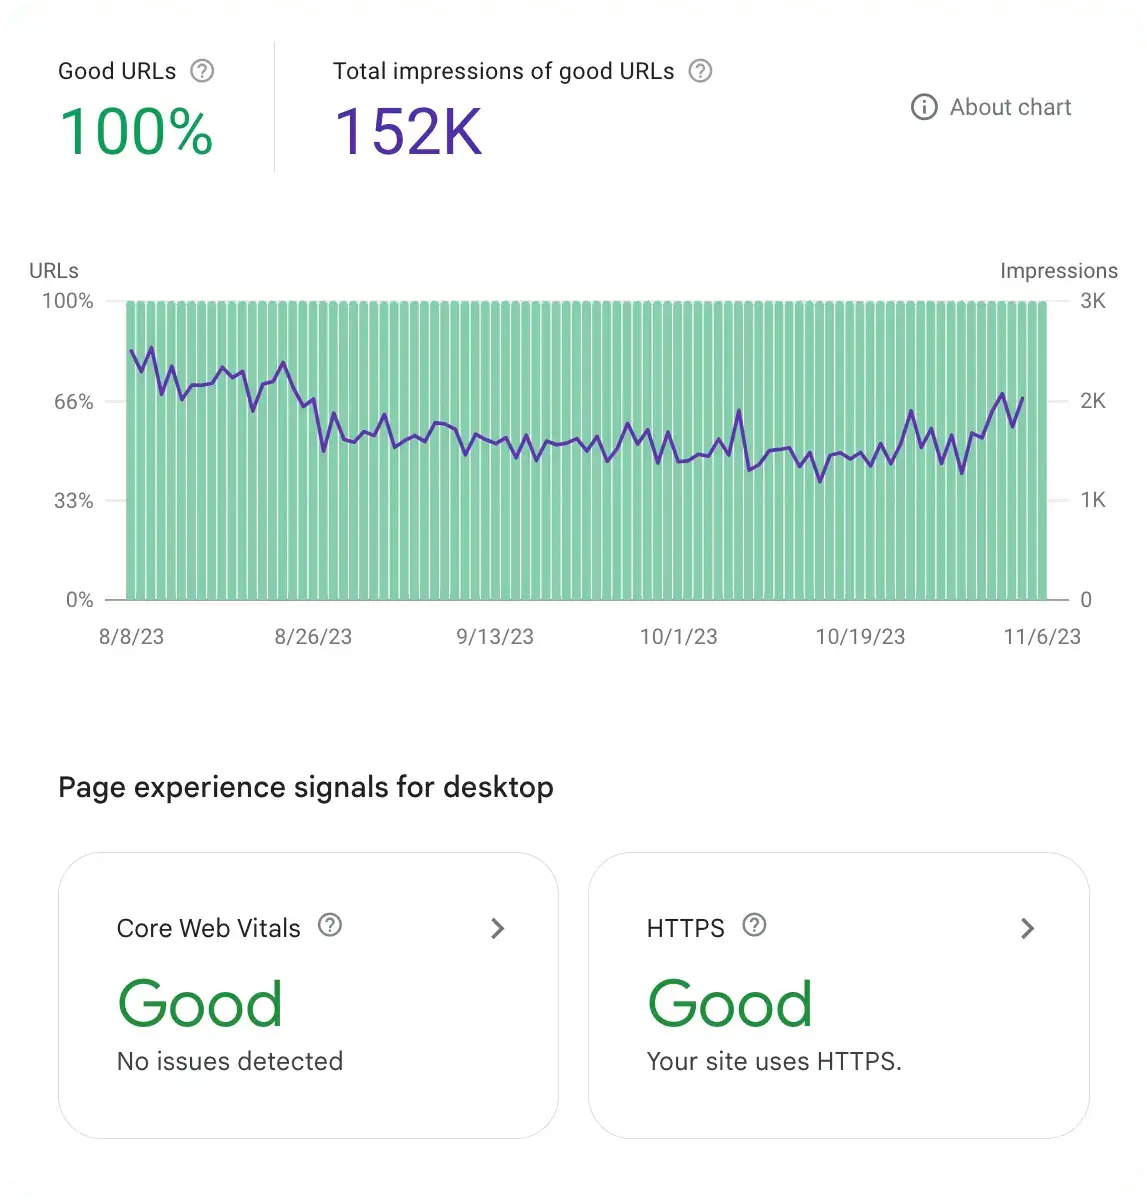Click 'No issues detected' status text

tap(230, 1061)
